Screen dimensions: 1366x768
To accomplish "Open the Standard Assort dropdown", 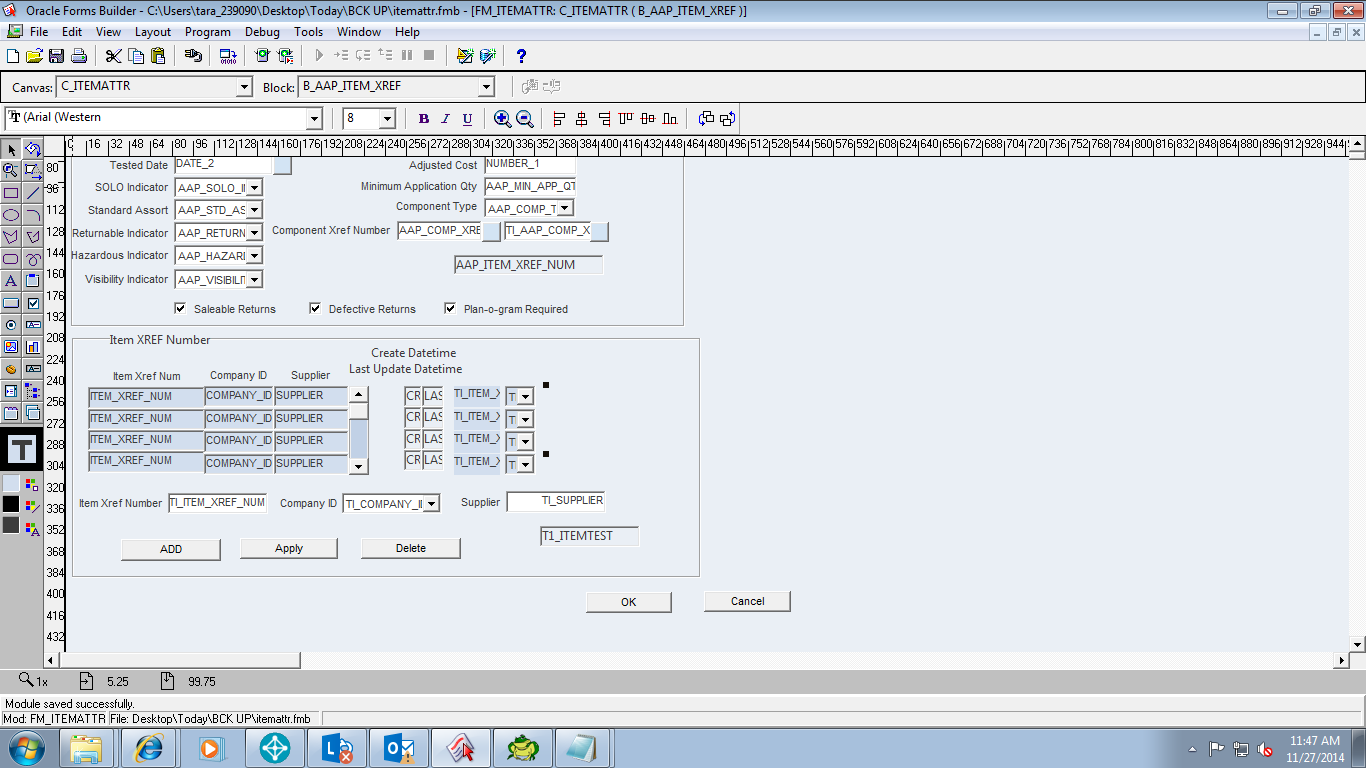I will pos(254,210).
